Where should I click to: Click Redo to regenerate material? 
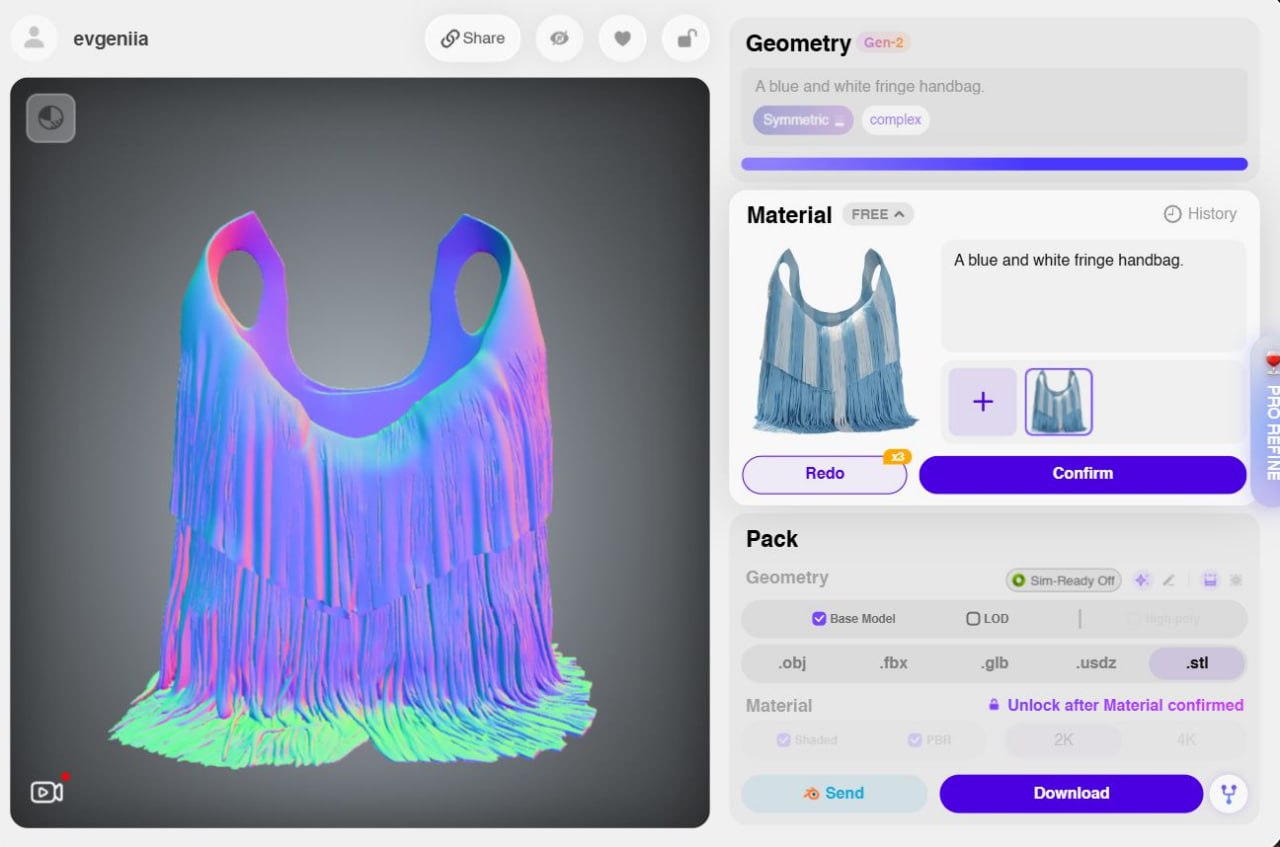tap(824, 474)
